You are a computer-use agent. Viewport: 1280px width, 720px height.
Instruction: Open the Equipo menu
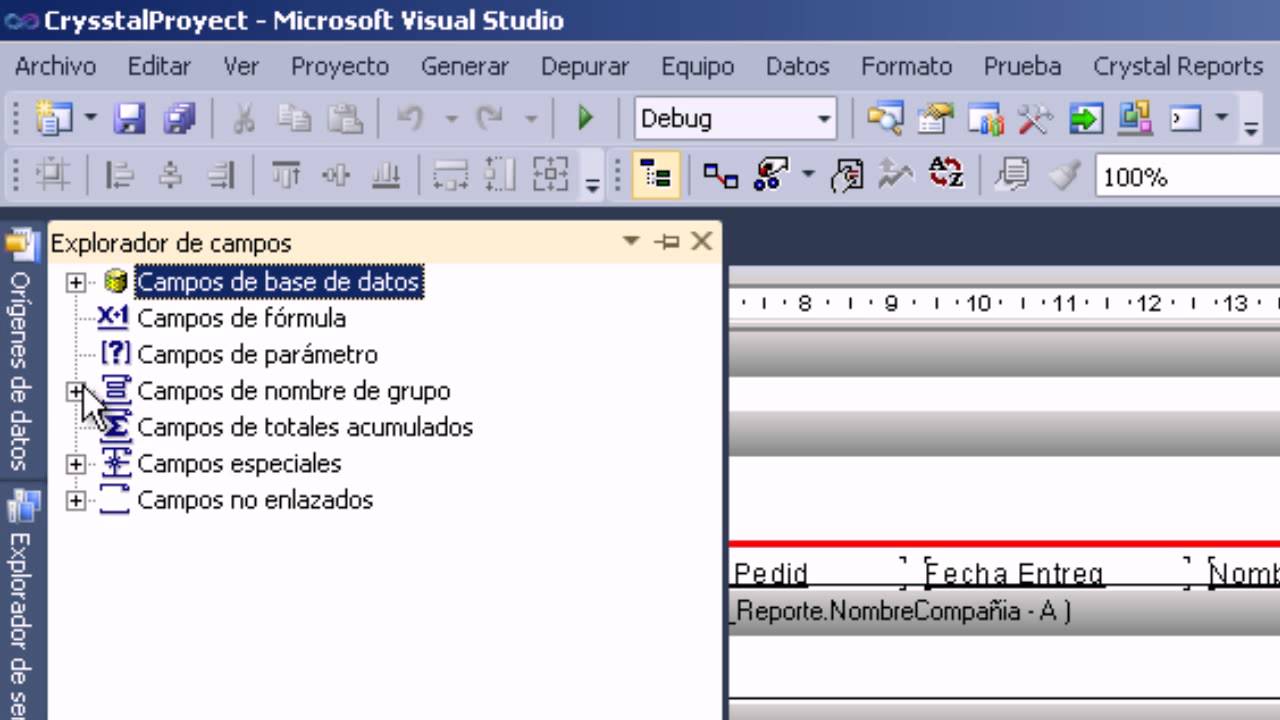point(698,66)
